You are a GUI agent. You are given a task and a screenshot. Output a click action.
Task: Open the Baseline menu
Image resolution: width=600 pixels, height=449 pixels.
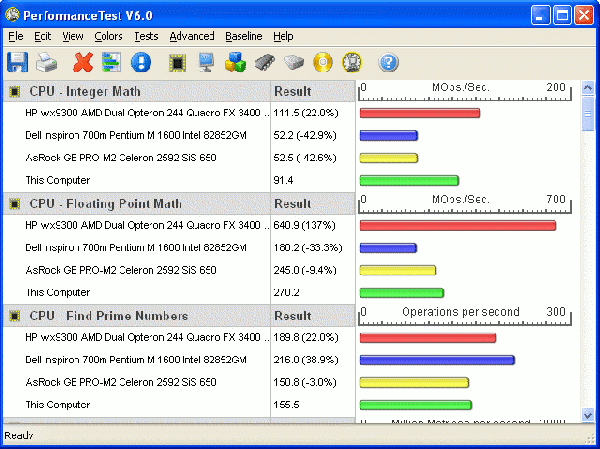pyautogui.click(x=244, y=36)
